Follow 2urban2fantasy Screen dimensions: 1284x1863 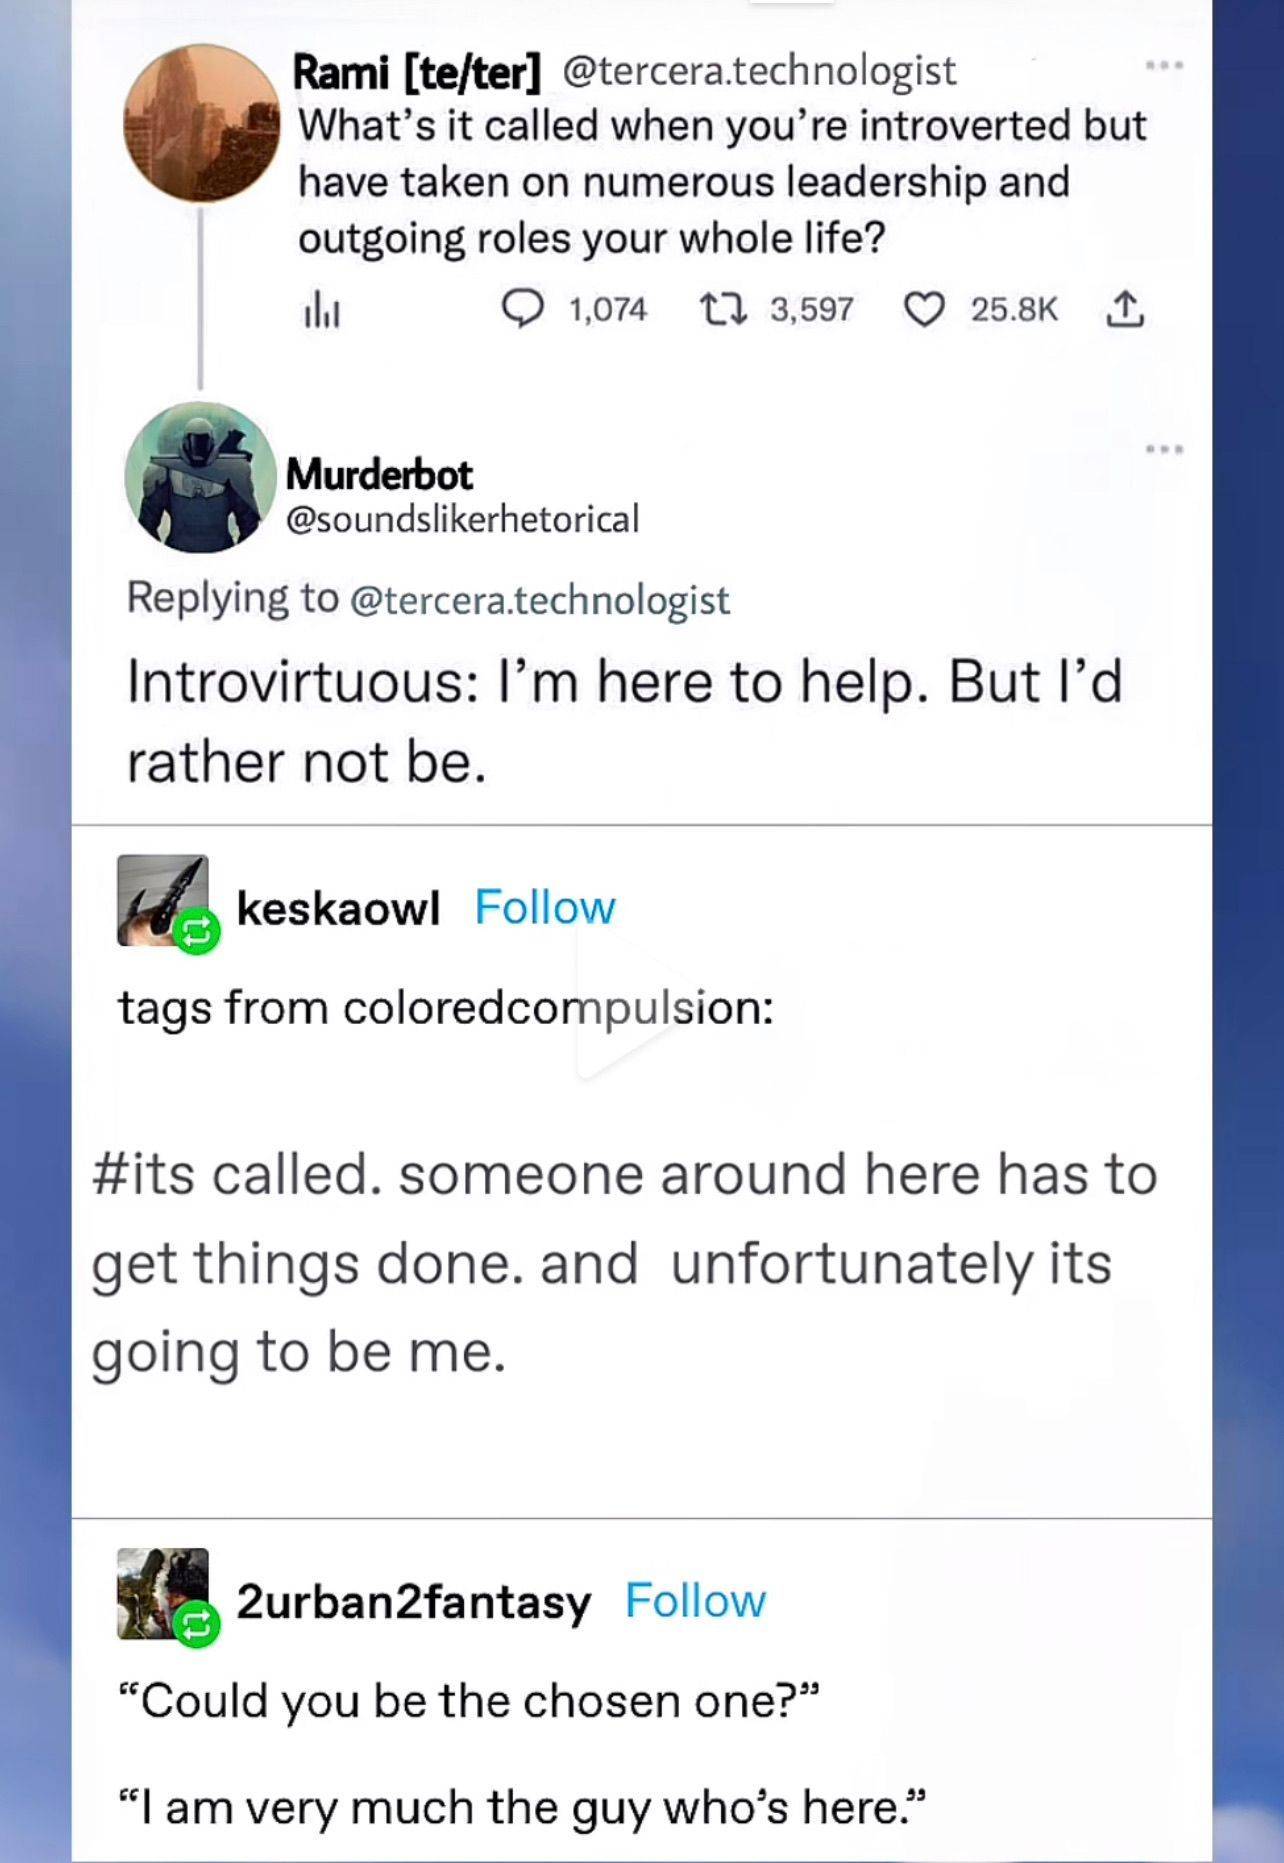tap(695, 1600)
